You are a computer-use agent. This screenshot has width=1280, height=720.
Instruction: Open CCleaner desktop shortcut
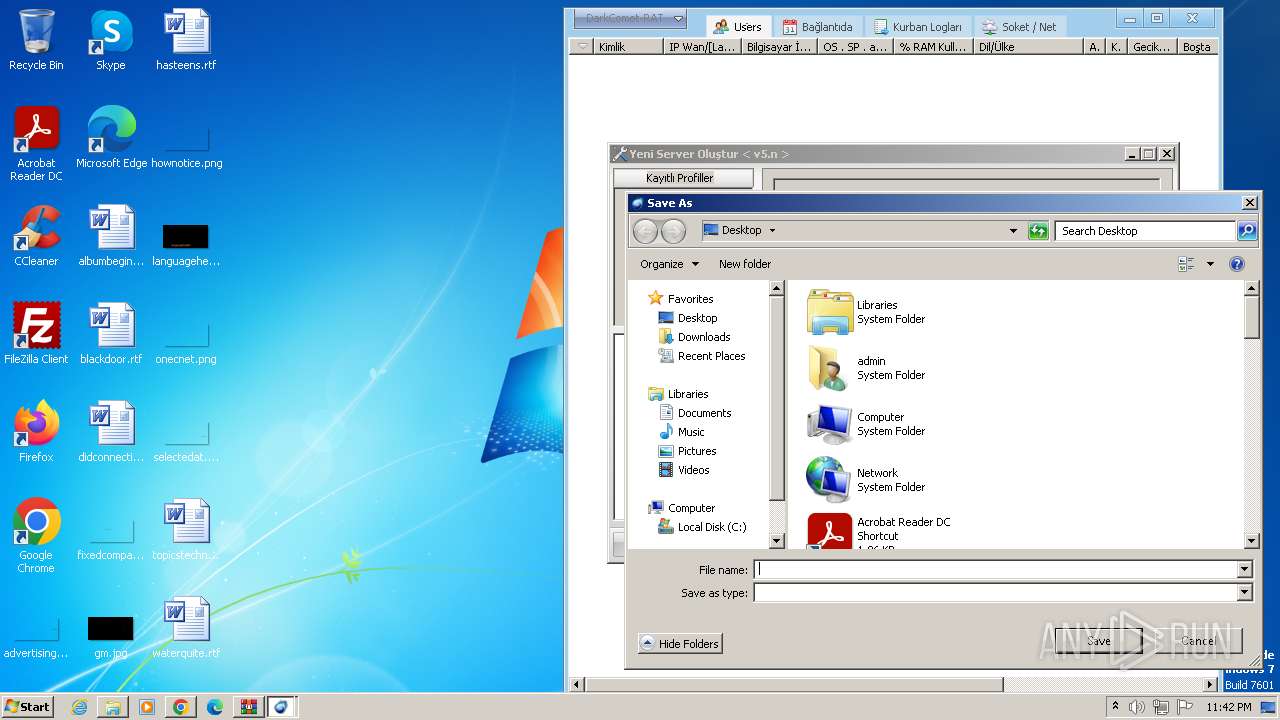coord(36,236)
